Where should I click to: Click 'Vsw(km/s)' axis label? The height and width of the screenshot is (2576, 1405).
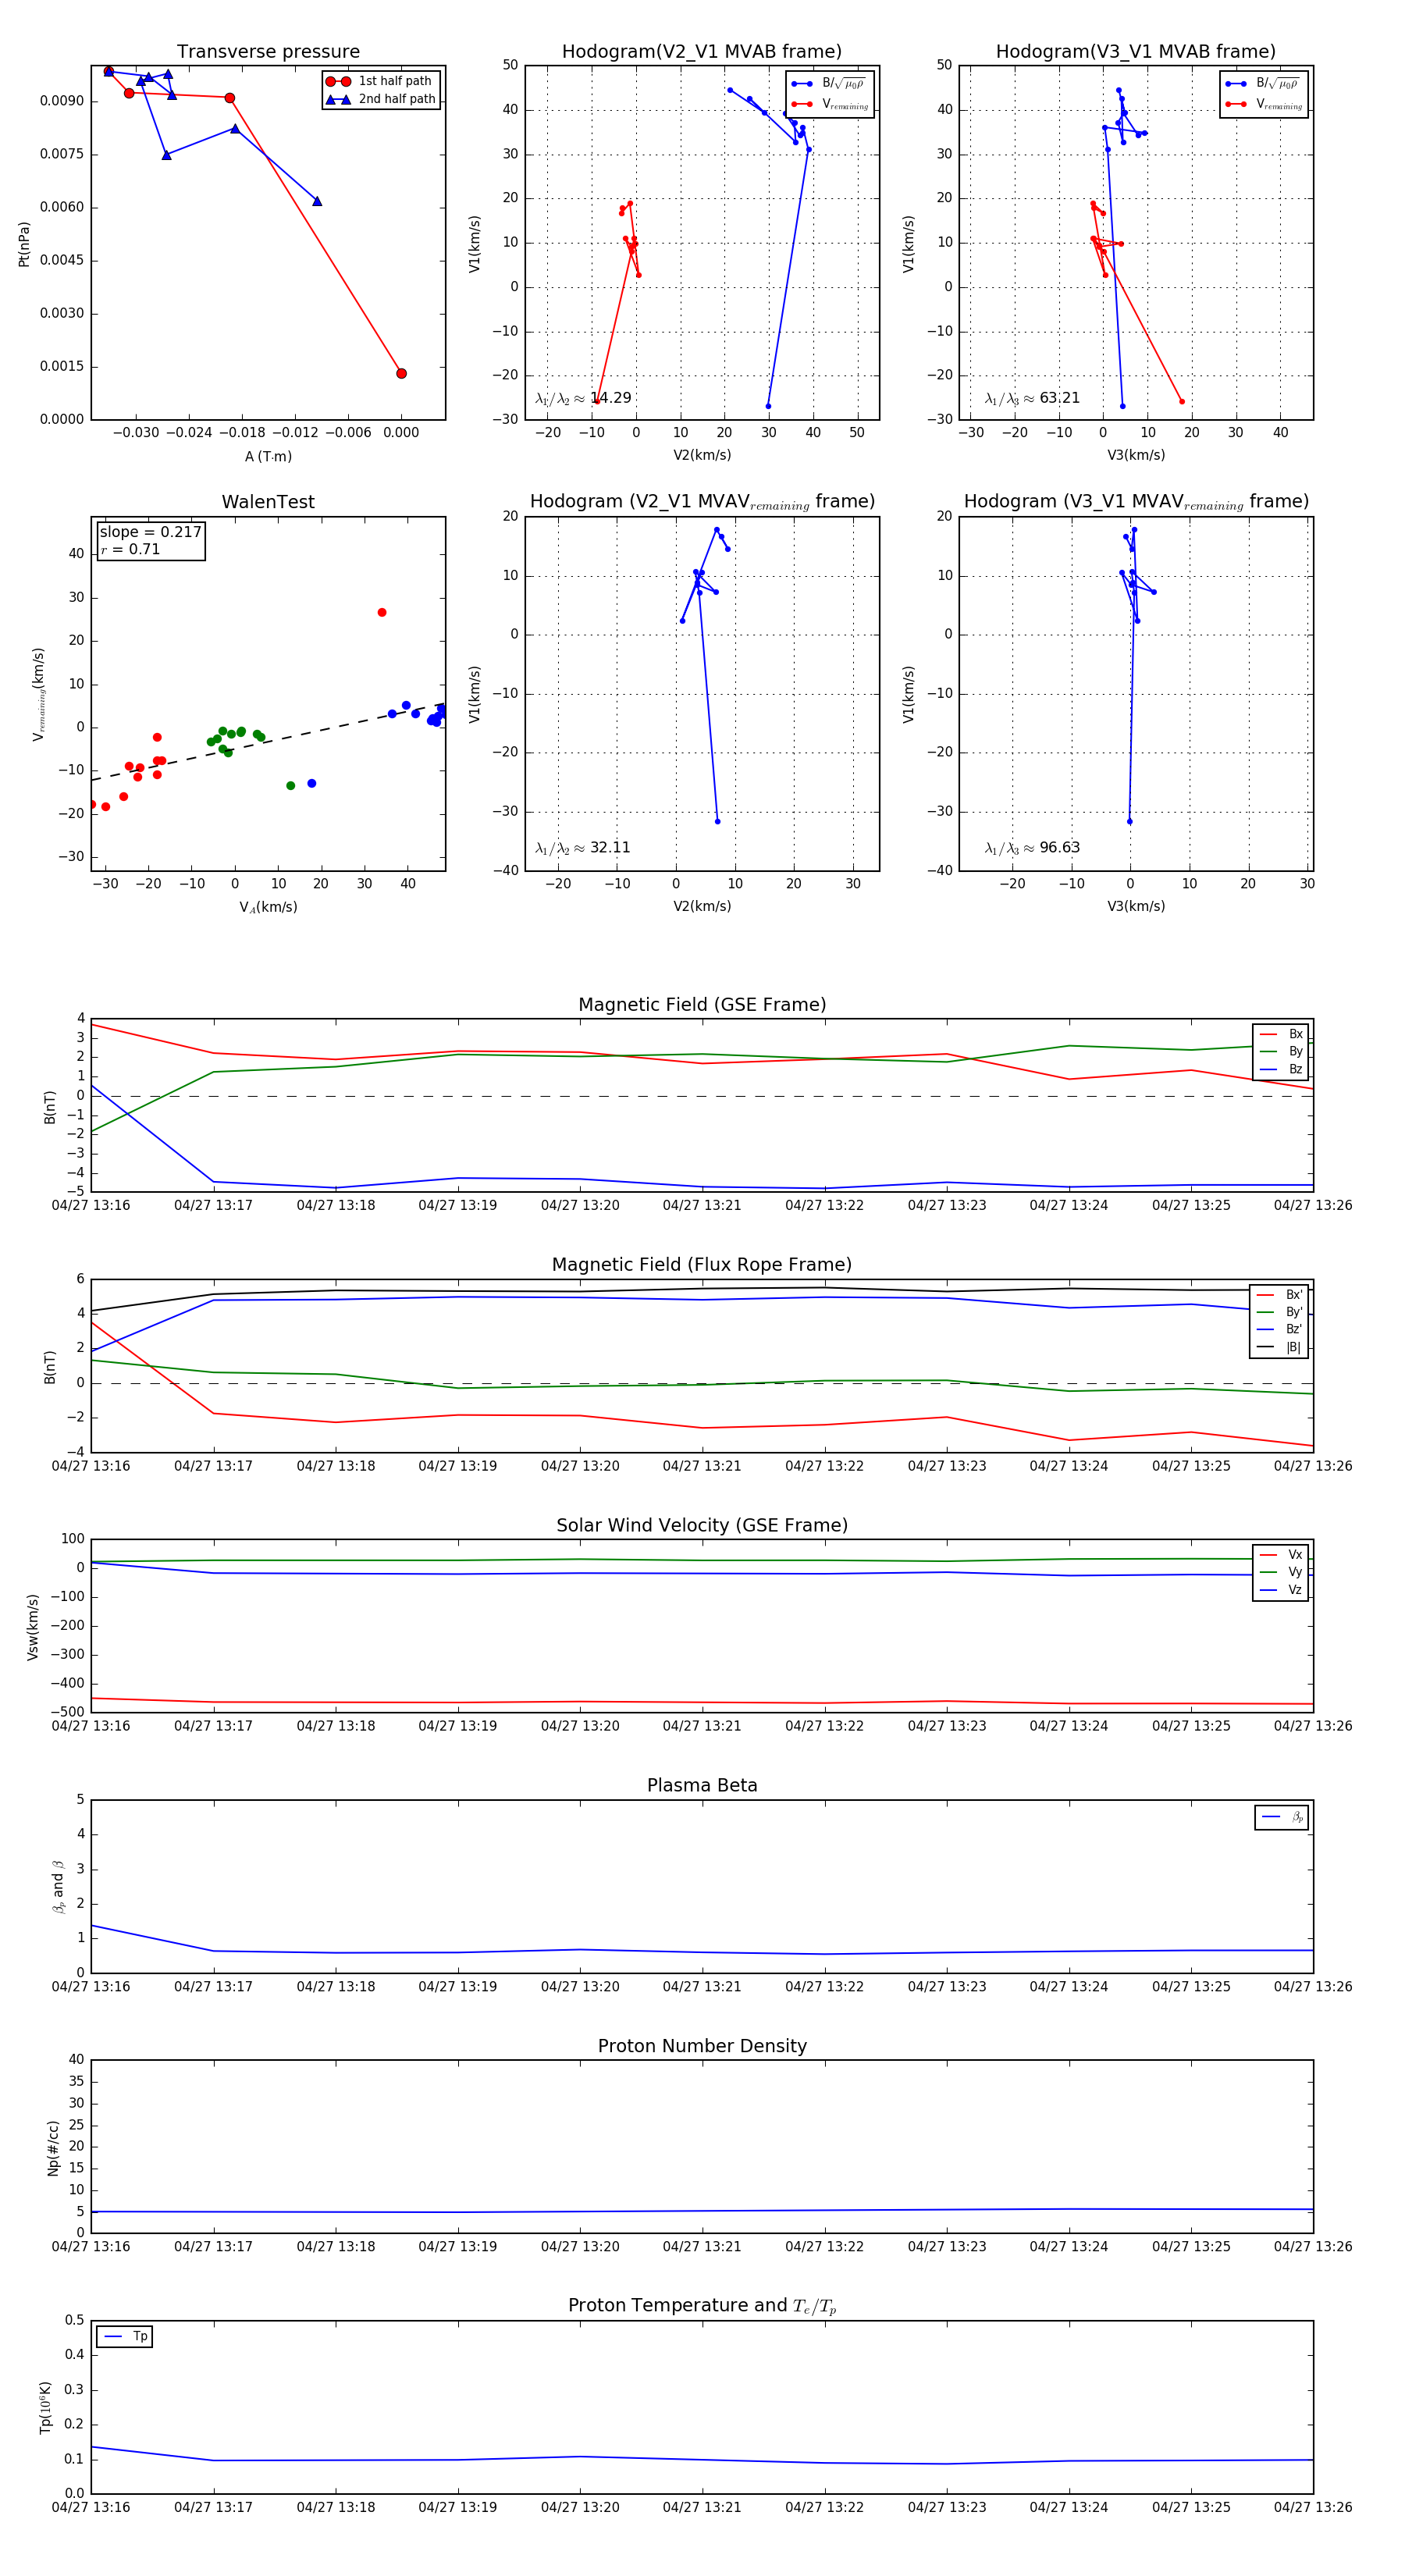[x=32, y=1627]
